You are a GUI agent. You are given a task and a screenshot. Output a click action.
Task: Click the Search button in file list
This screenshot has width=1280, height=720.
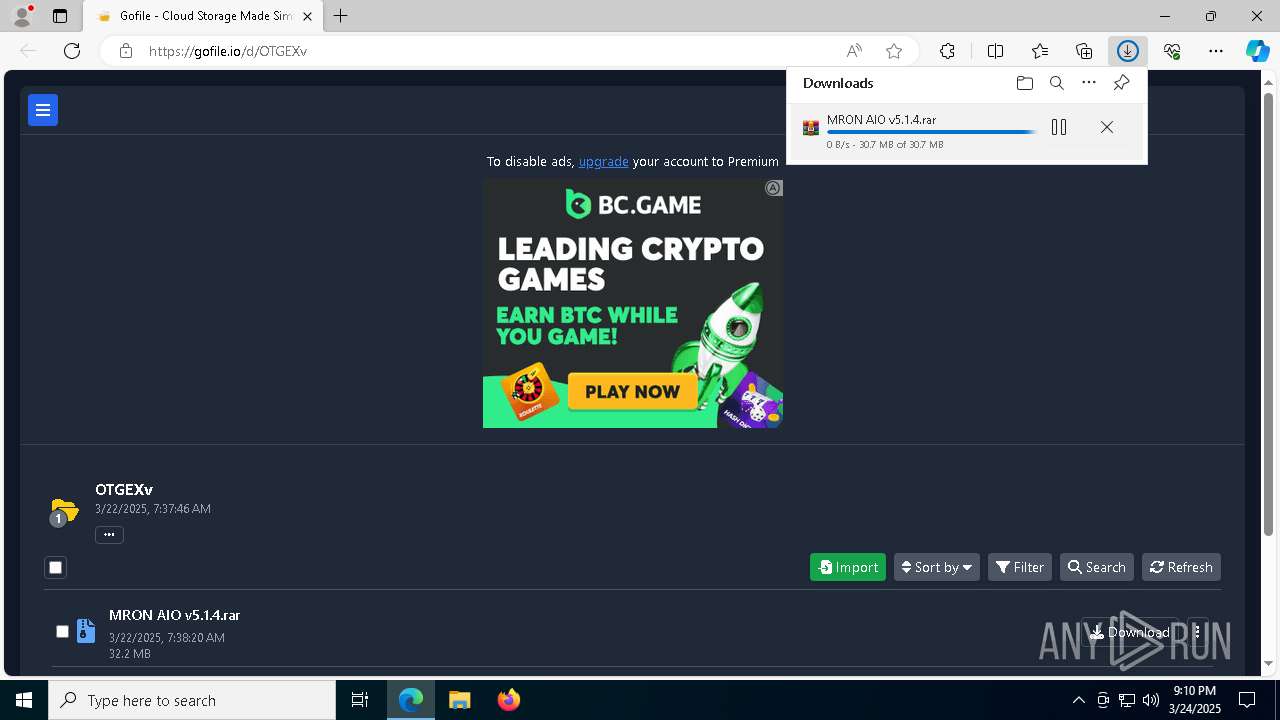[x=1097, y=567]
